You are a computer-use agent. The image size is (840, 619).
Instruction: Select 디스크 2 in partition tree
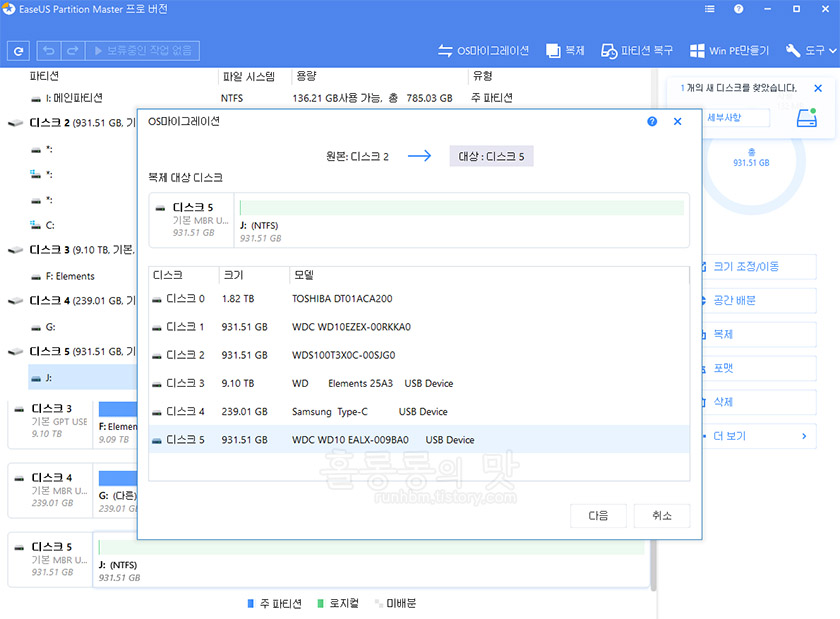tap(73, 123)
